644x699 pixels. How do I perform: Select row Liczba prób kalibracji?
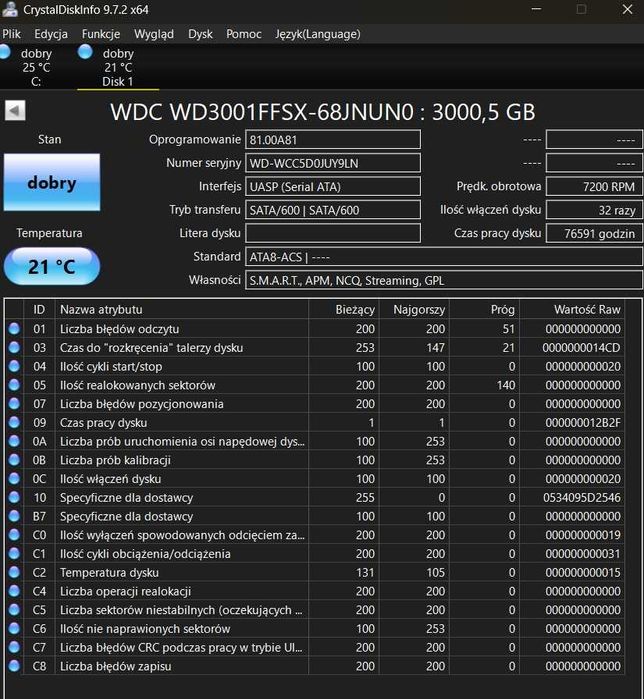[x=315, y=460]
